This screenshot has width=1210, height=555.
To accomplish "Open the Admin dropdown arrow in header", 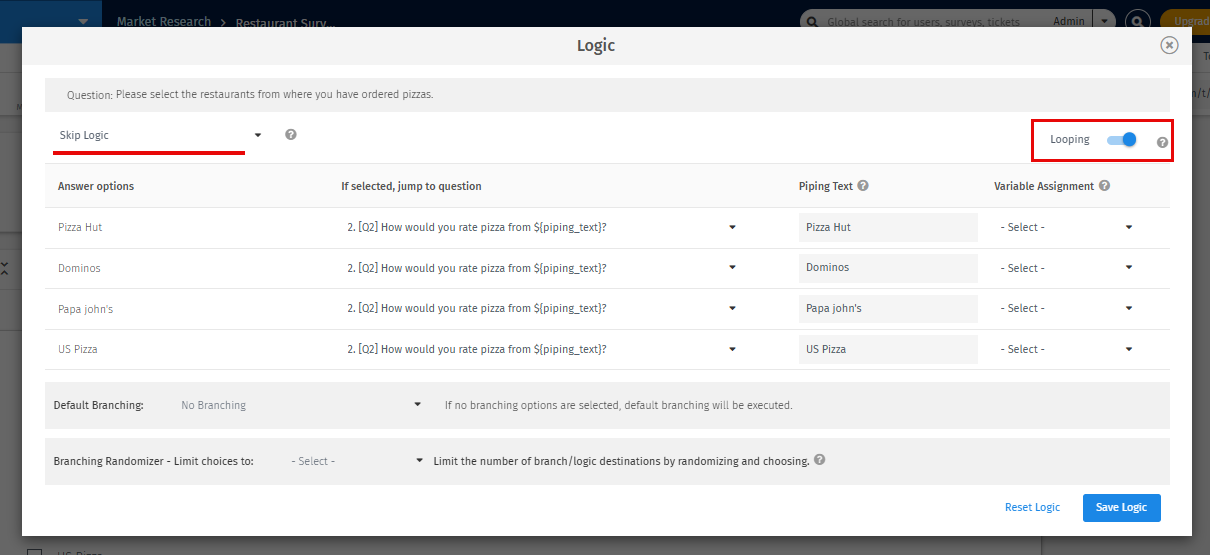I will coord(1104,21).
